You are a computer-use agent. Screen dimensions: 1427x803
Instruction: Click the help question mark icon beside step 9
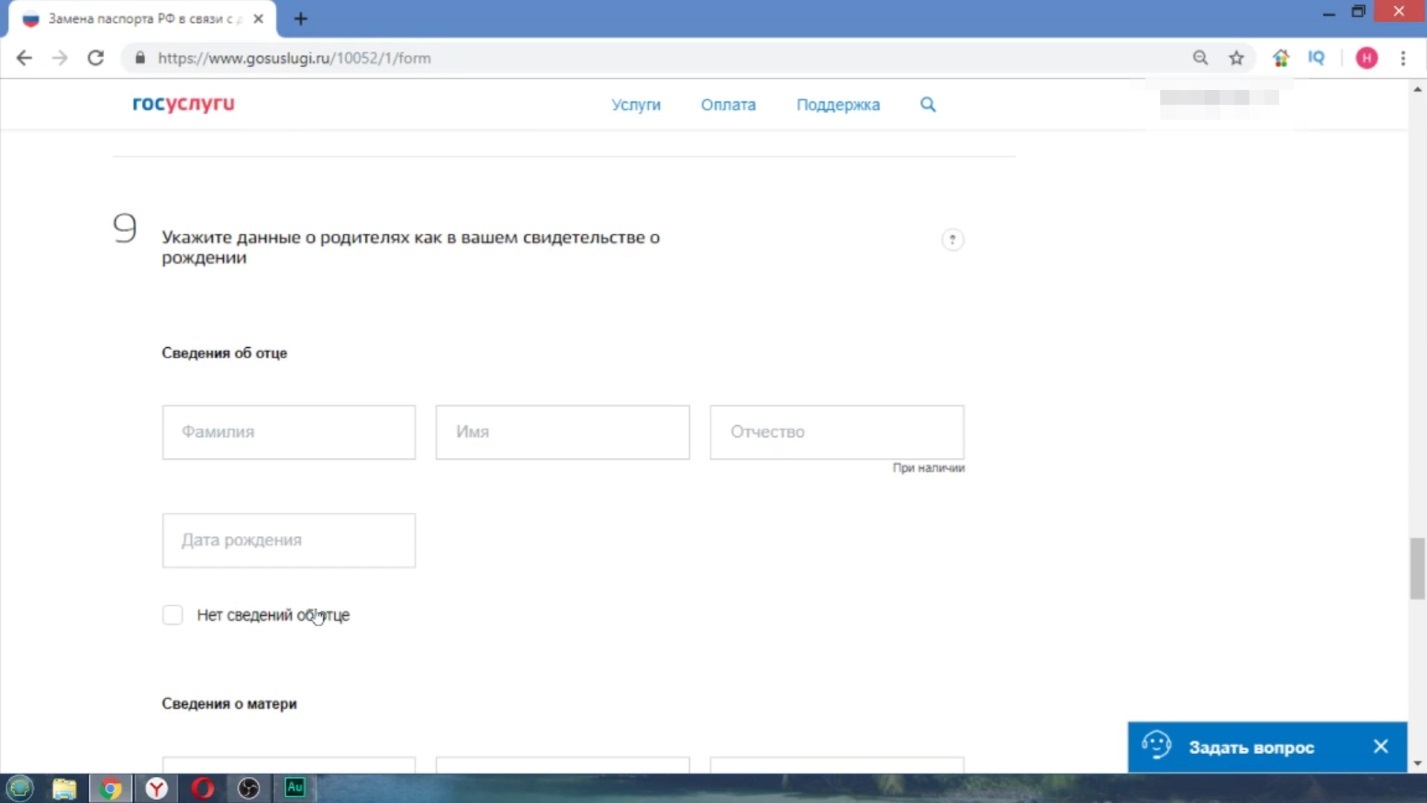(x=952, y=240)
